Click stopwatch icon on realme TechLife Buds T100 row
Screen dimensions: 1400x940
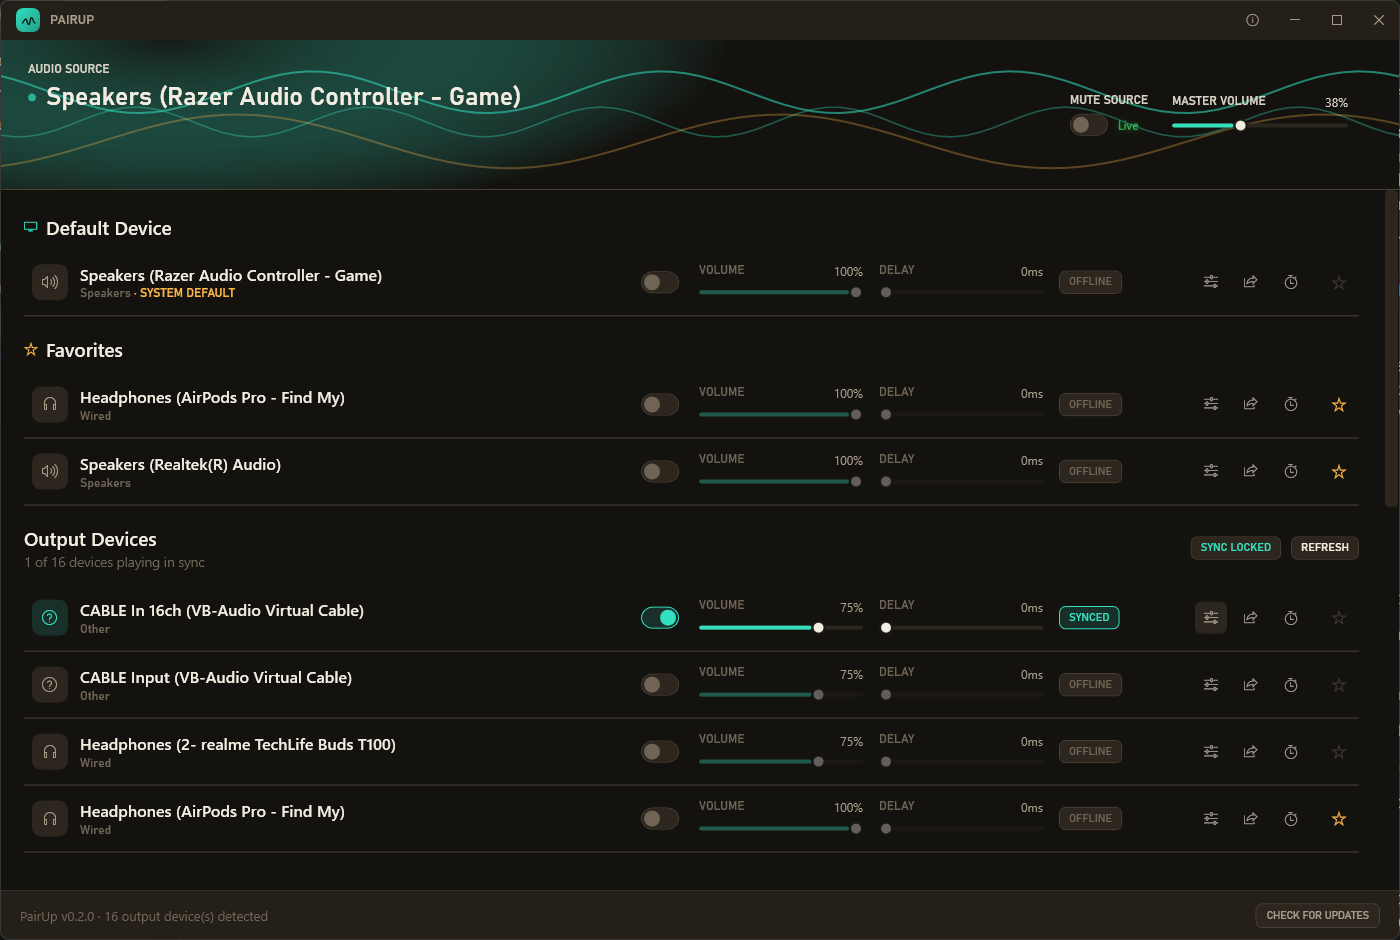click(1291, 752)
